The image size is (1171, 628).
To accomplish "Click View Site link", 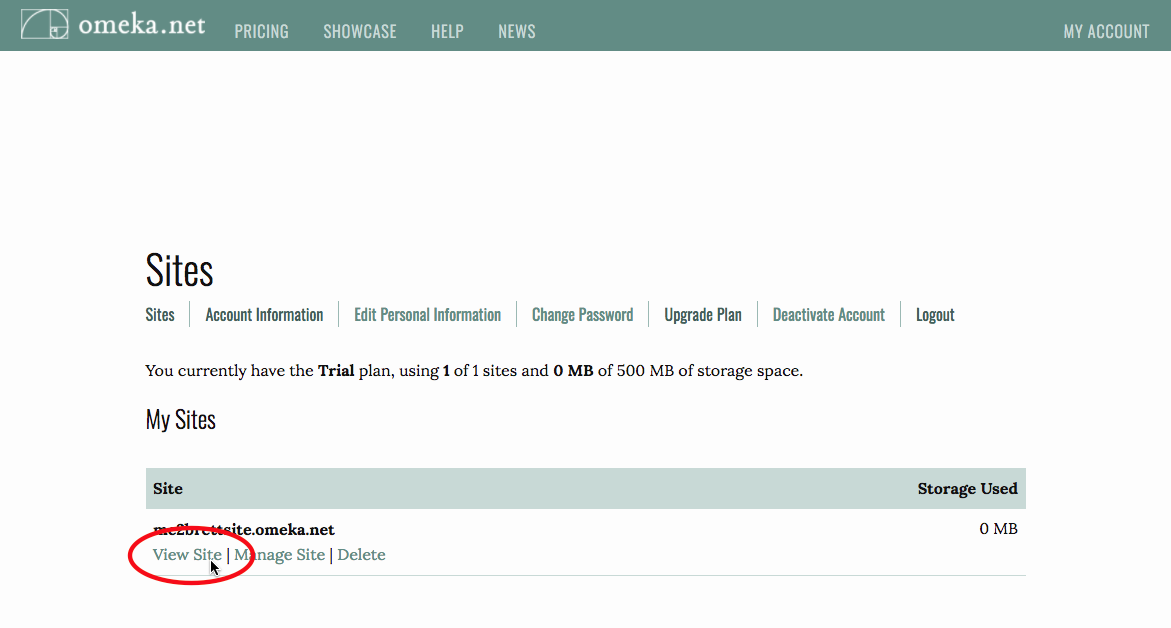I will pyautogui.click(x=187, y=555).
